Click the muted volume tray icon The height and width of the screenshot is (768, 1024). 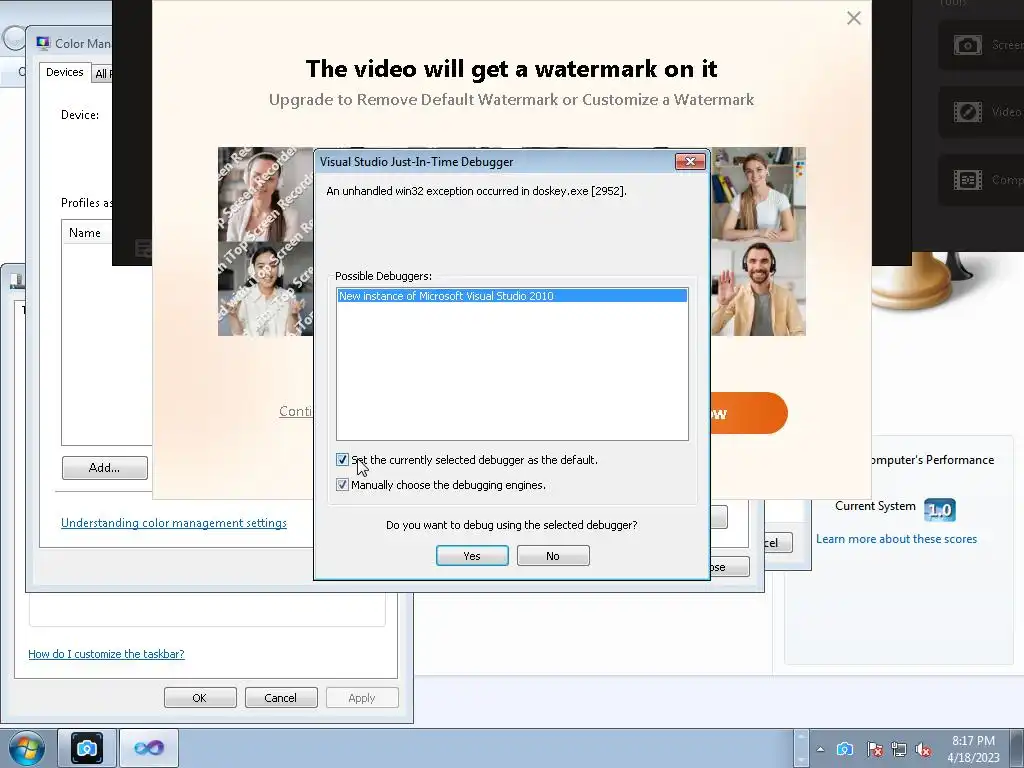tap(923, 749)
